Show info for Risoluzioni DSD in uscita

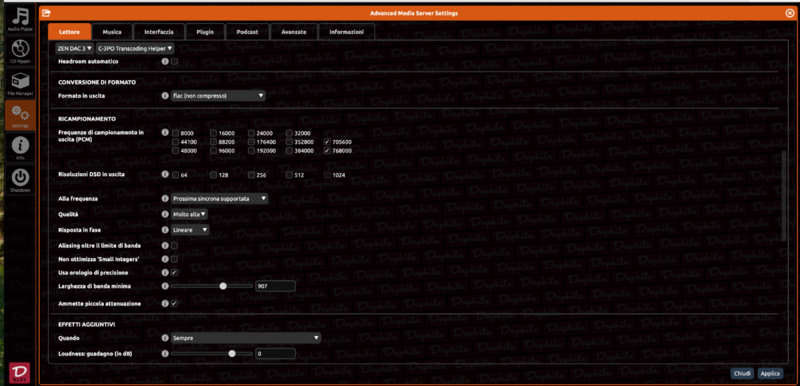point(165,174)
